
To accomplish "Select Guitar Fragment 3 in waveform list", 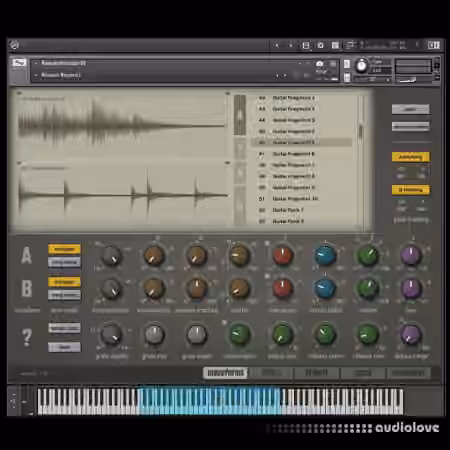I will coord(301,120).
